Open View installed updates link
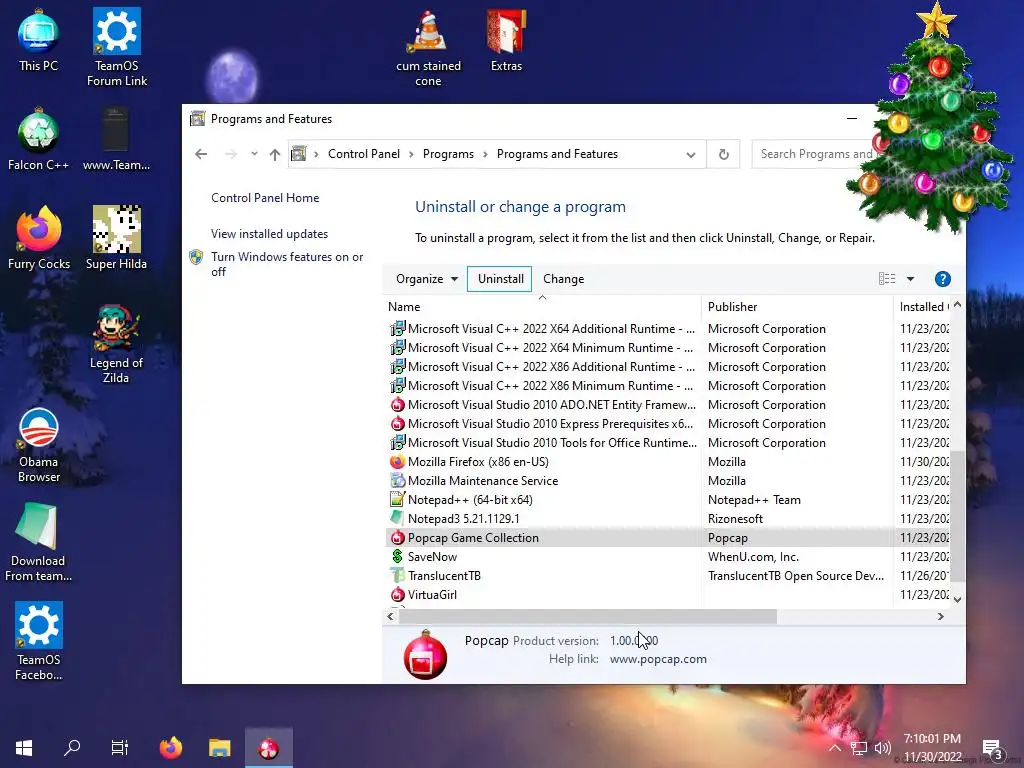1024x768 pixels. pyautogui.click(x=269, y=234)
